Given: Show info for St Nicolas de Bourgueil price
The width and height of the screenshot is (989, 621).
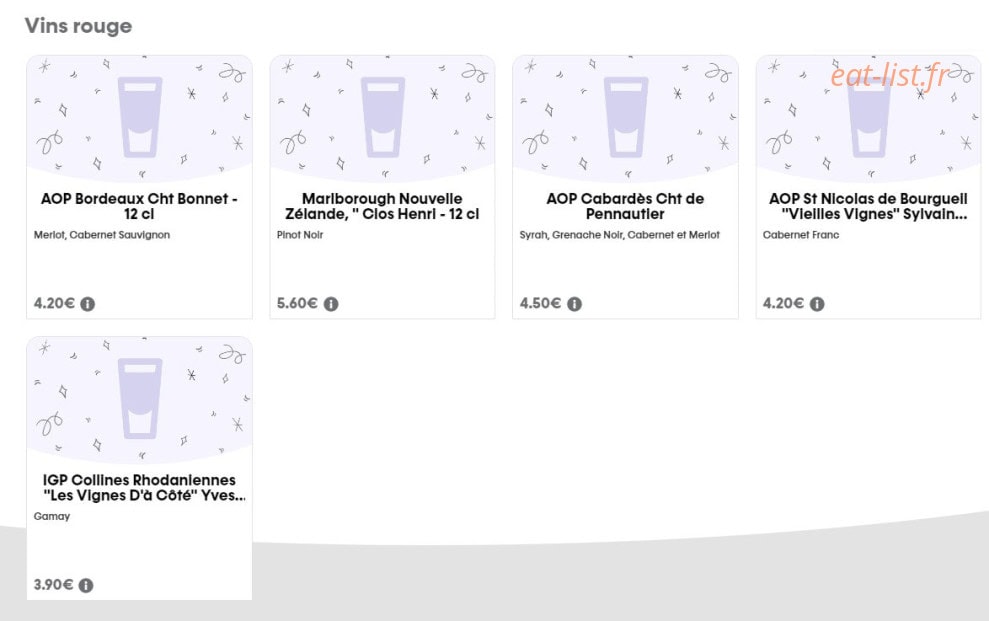Looking at the screenshot, I should pyautogui.click(x=817, y=304).
